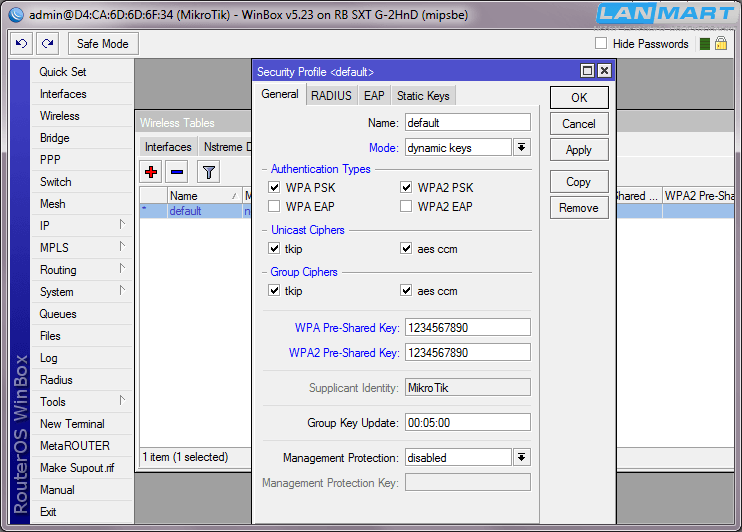Expand the MPLS submenu
Screen dimensions: 742x532
click(122, 247)
